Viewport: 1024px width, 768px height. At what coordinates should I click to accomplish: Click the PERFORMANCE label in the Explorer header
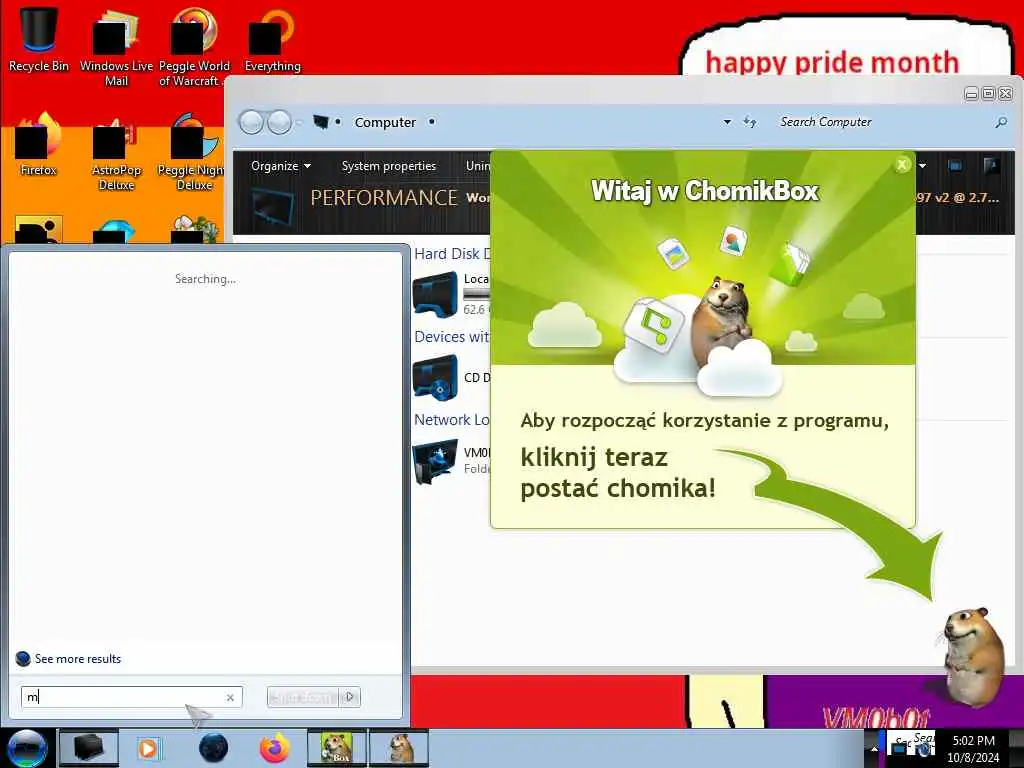[384, 198]
